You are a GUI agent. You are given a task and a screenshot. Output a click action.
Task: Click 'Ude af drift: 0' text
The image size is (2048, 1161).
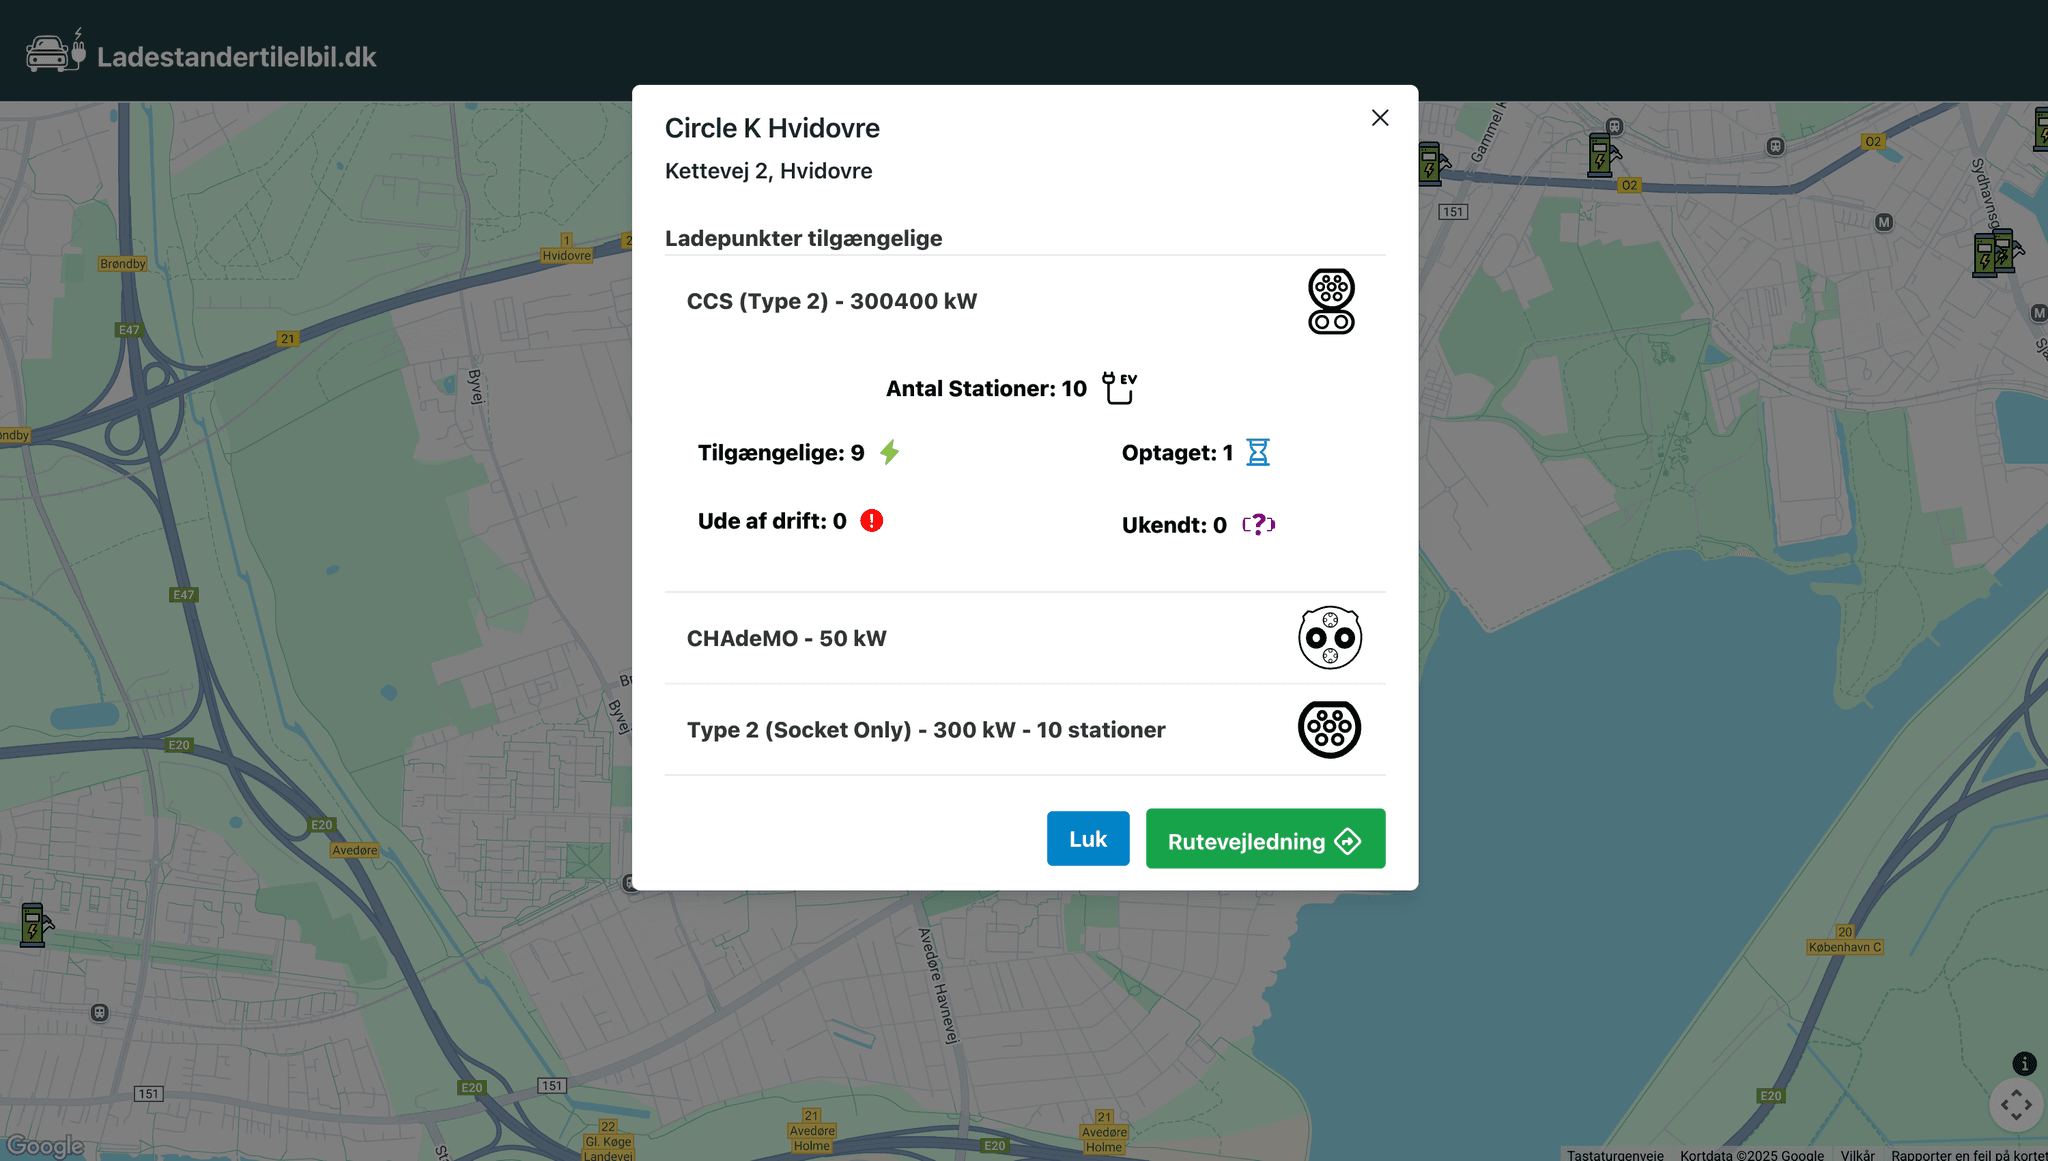(772, 521)
